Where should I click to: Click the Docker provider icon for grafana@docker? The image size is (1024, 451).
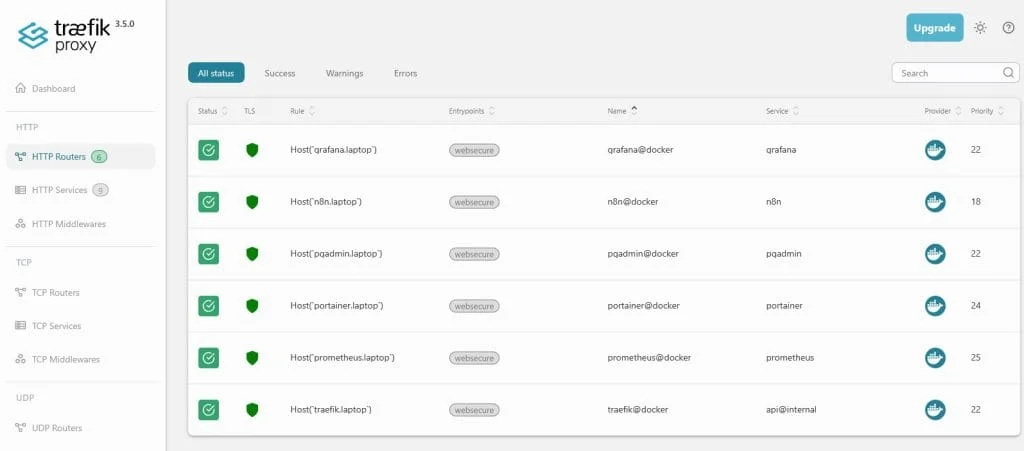(x=935, y=150)
